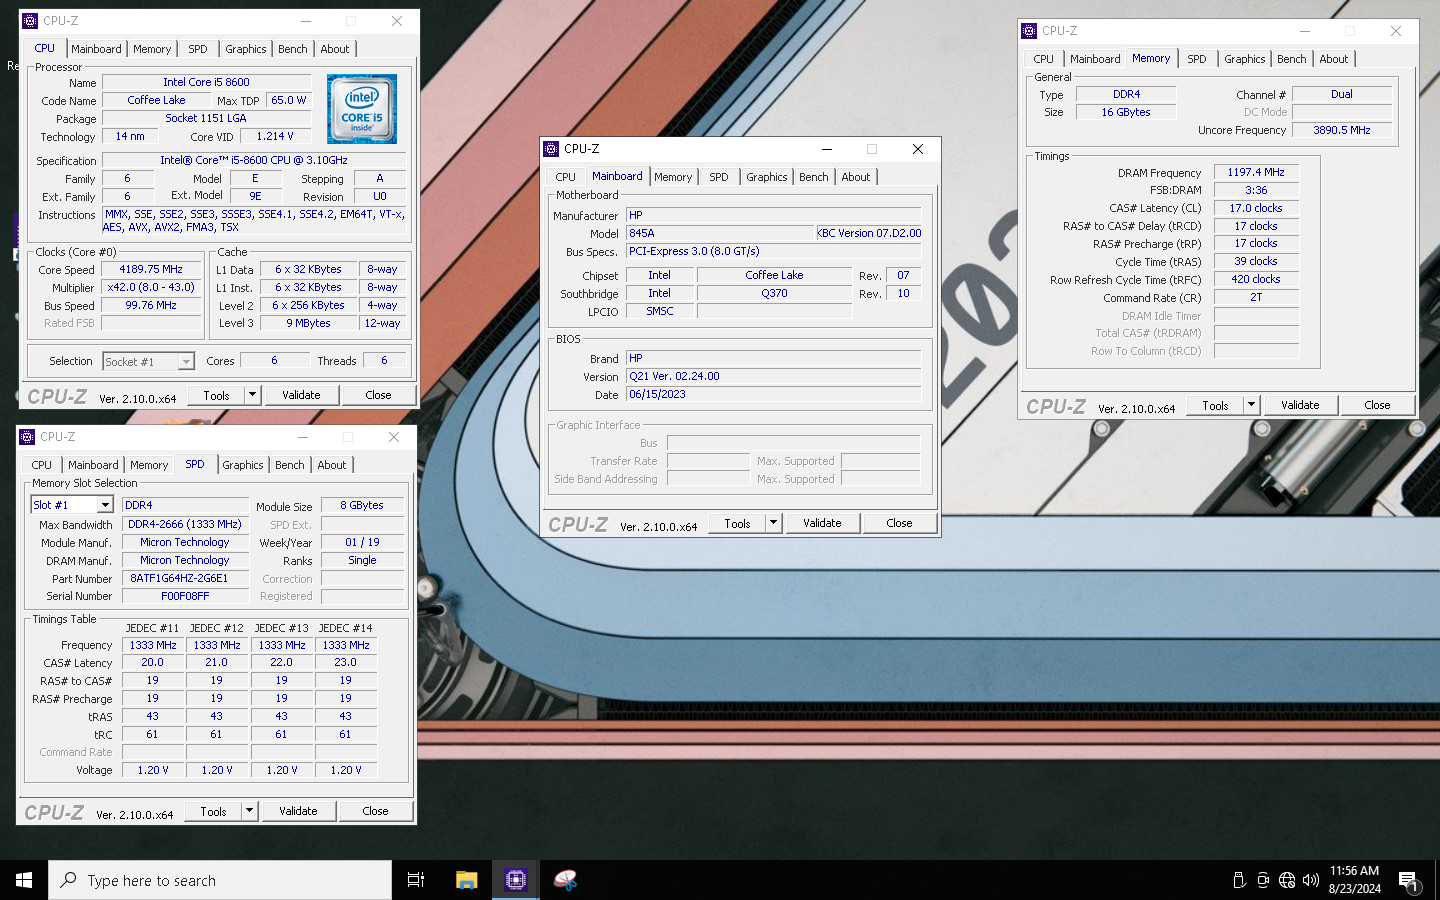Image resolution: width=1440 pixels, height=900 pixels.
Task: Open Tools dropdown arrow in Memory window
Action: (x=1251, y=405)
